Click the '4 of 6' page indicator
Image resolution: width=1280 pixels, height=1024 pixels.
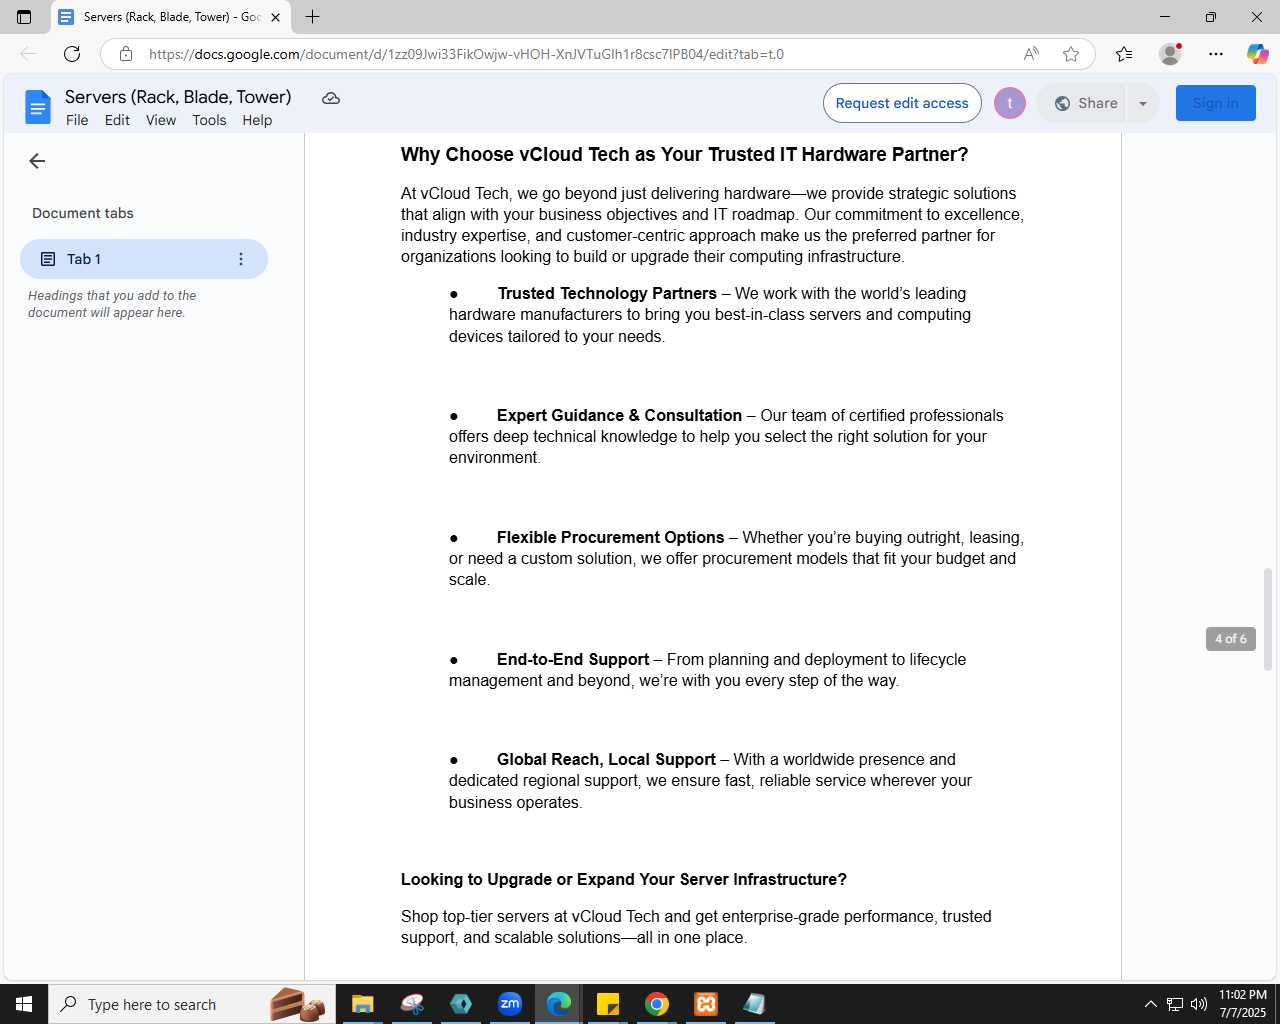pos(1231,639)
